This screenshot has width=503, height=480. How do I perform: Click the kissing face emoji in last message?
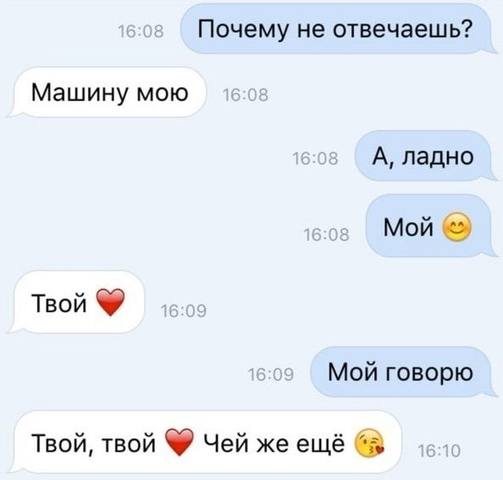[369, 443]
